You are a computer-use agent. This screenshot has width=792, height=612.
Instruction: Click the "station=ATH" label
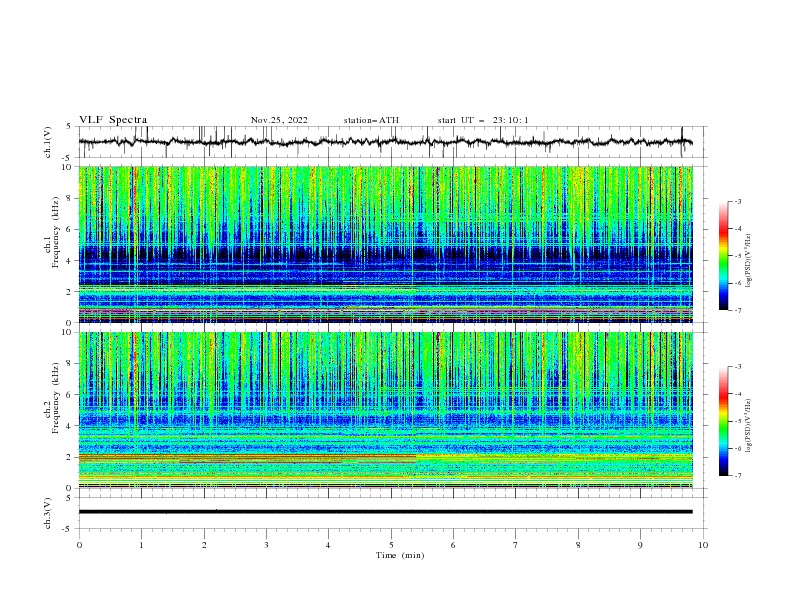(x=371, y=120)
